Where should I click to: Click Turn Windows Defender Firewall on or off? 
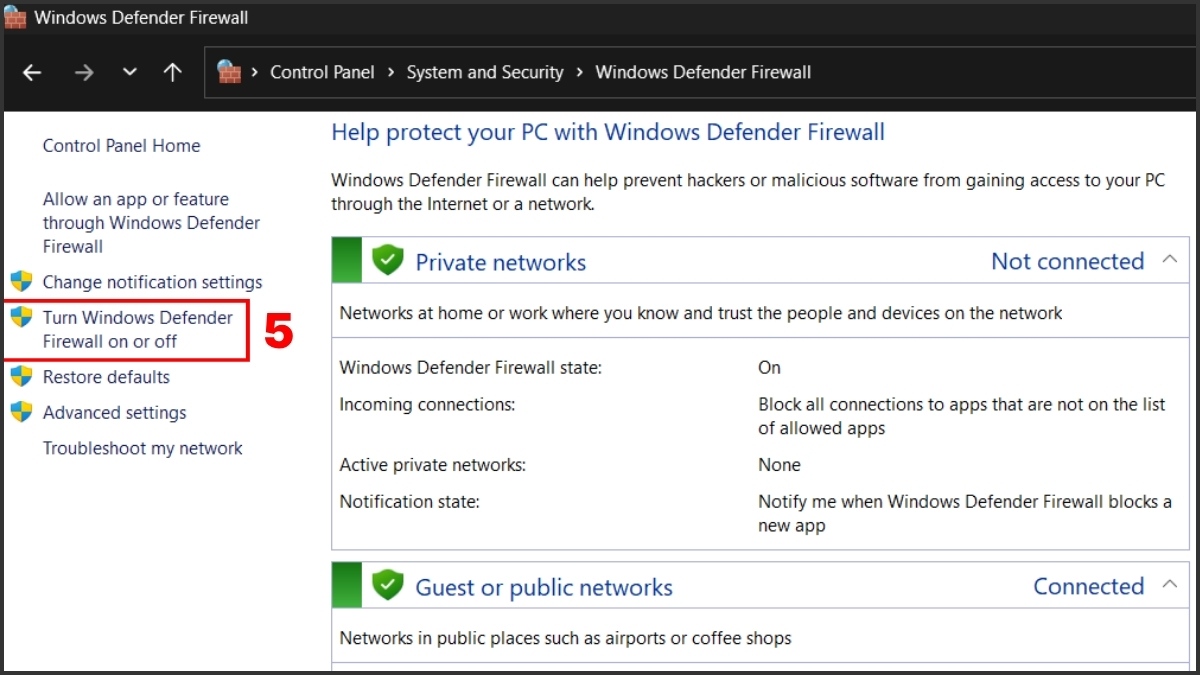click(137, 329)
